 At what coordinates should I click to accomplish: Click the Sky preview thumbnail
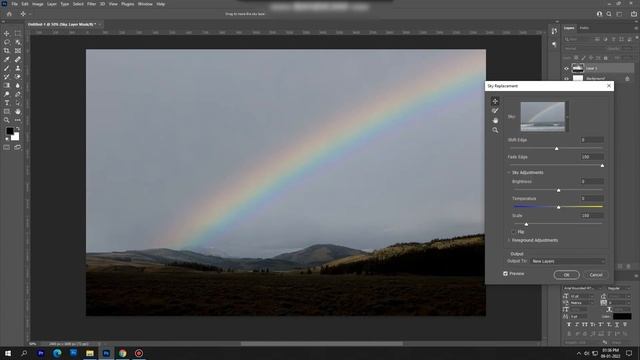point(542,117)
